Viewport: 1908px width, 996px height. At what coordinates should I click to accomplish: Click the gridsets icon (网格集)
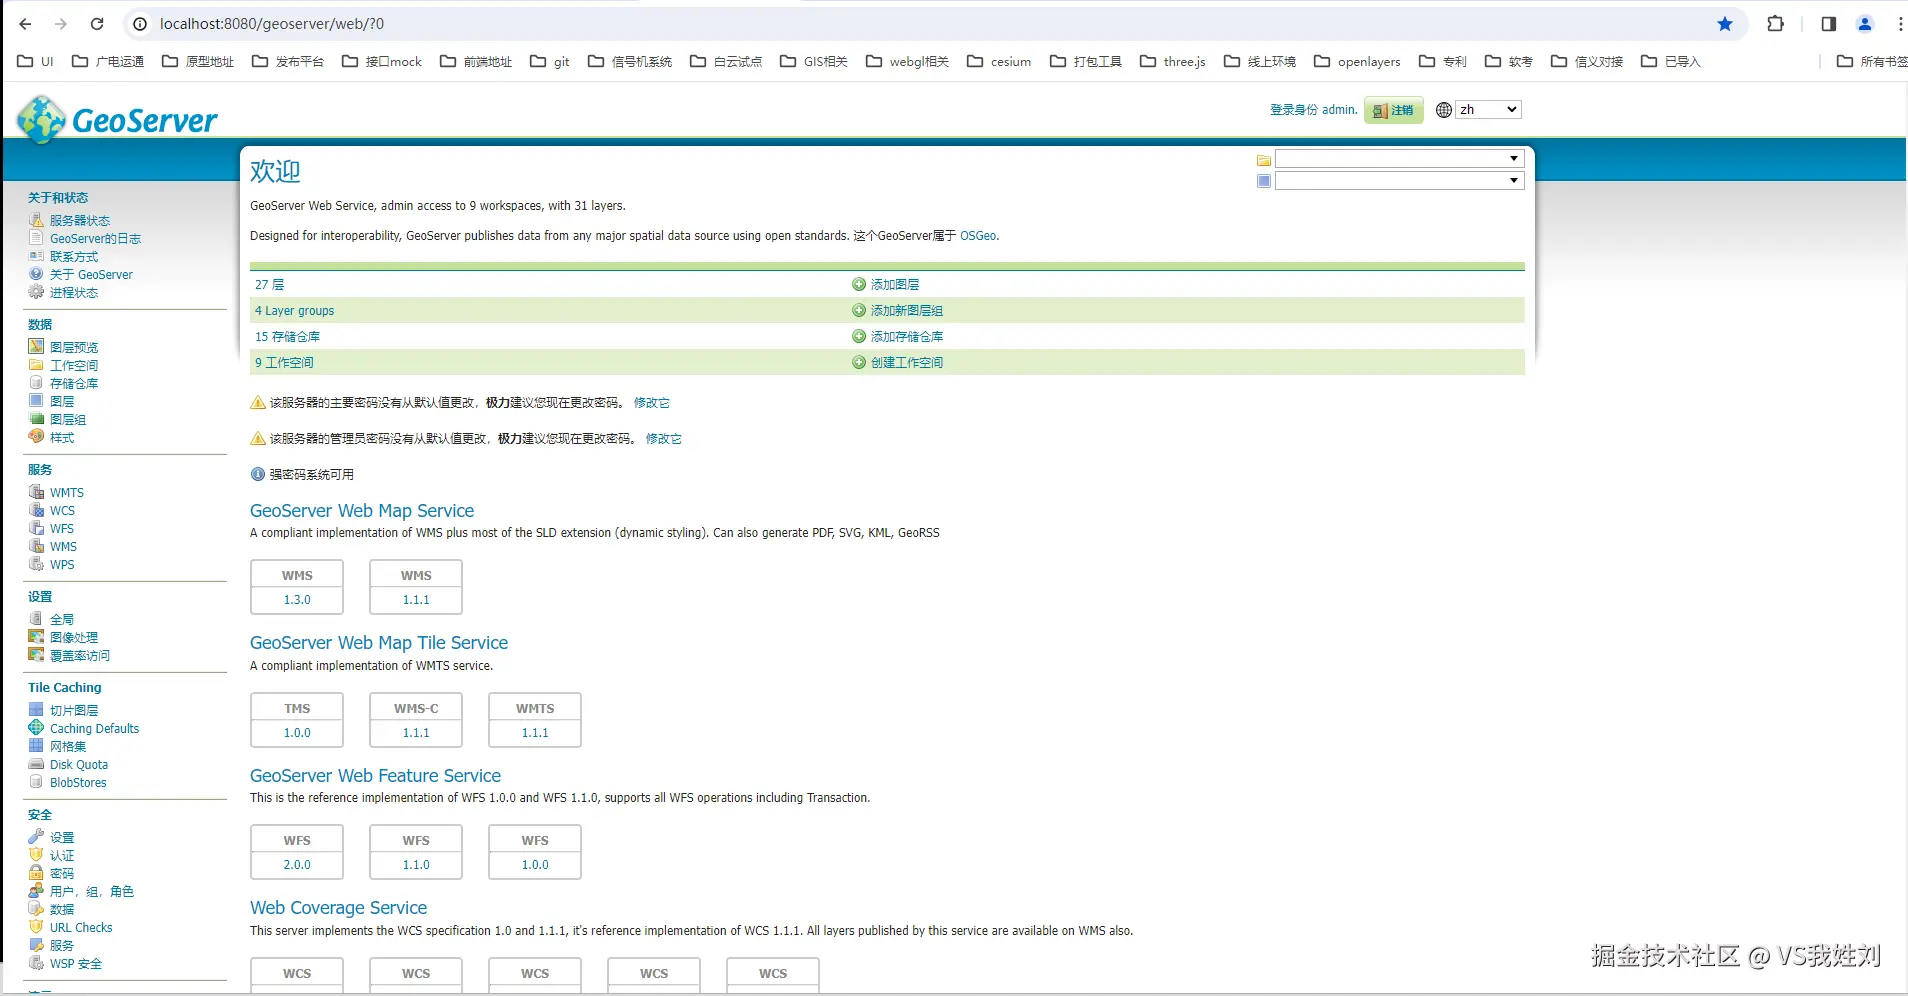[x=36, y=746]
